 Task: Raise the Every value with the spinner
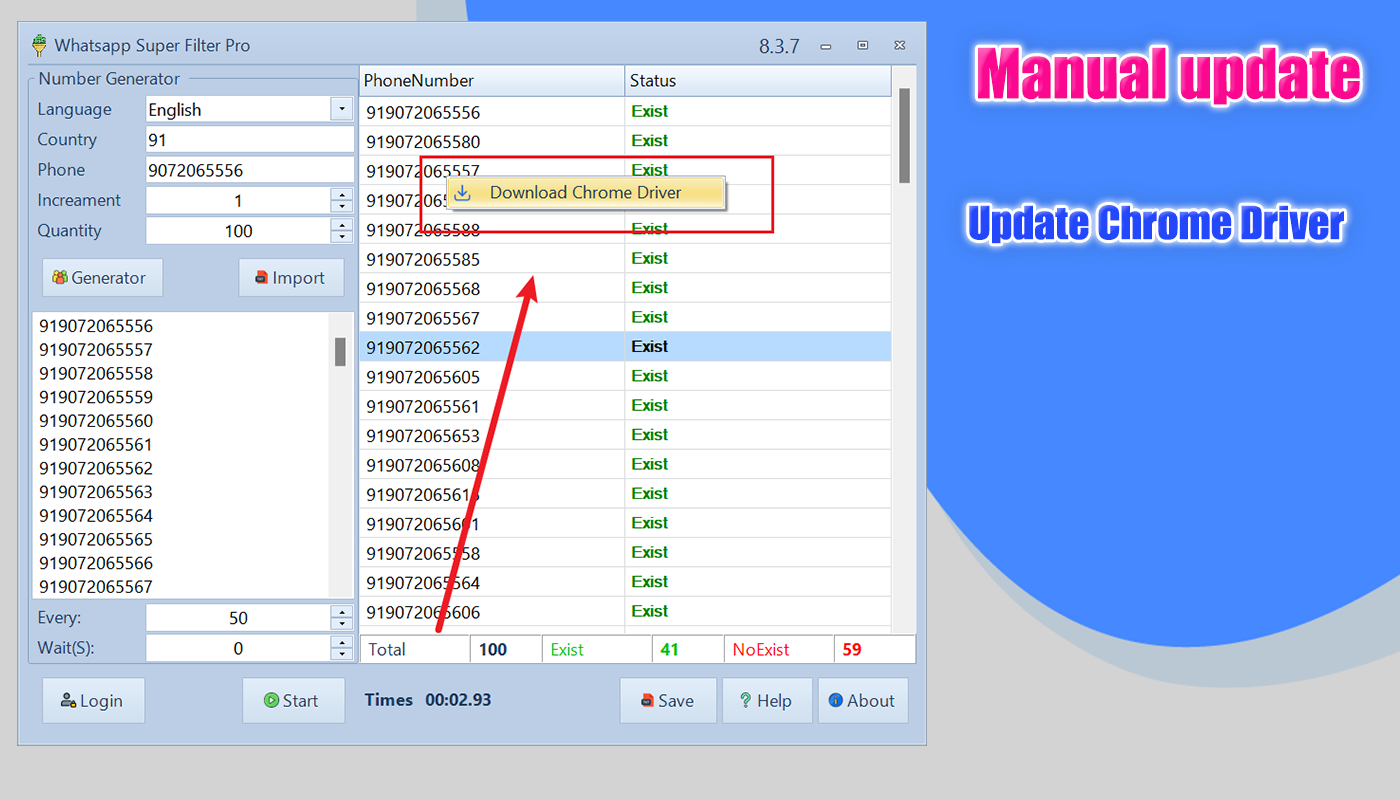tap(342, 611)
